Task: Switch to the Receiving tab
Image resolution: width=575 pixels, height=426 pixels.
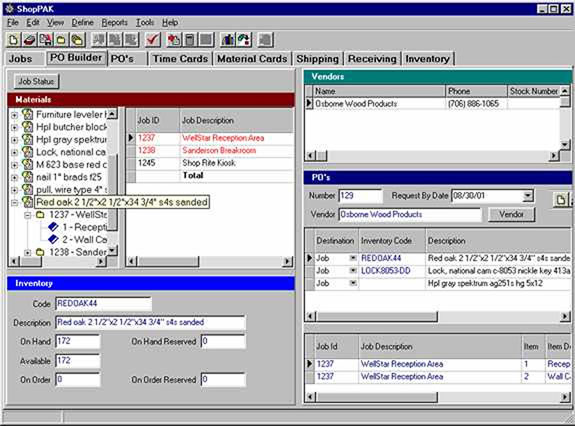Action: pos(372,59)
